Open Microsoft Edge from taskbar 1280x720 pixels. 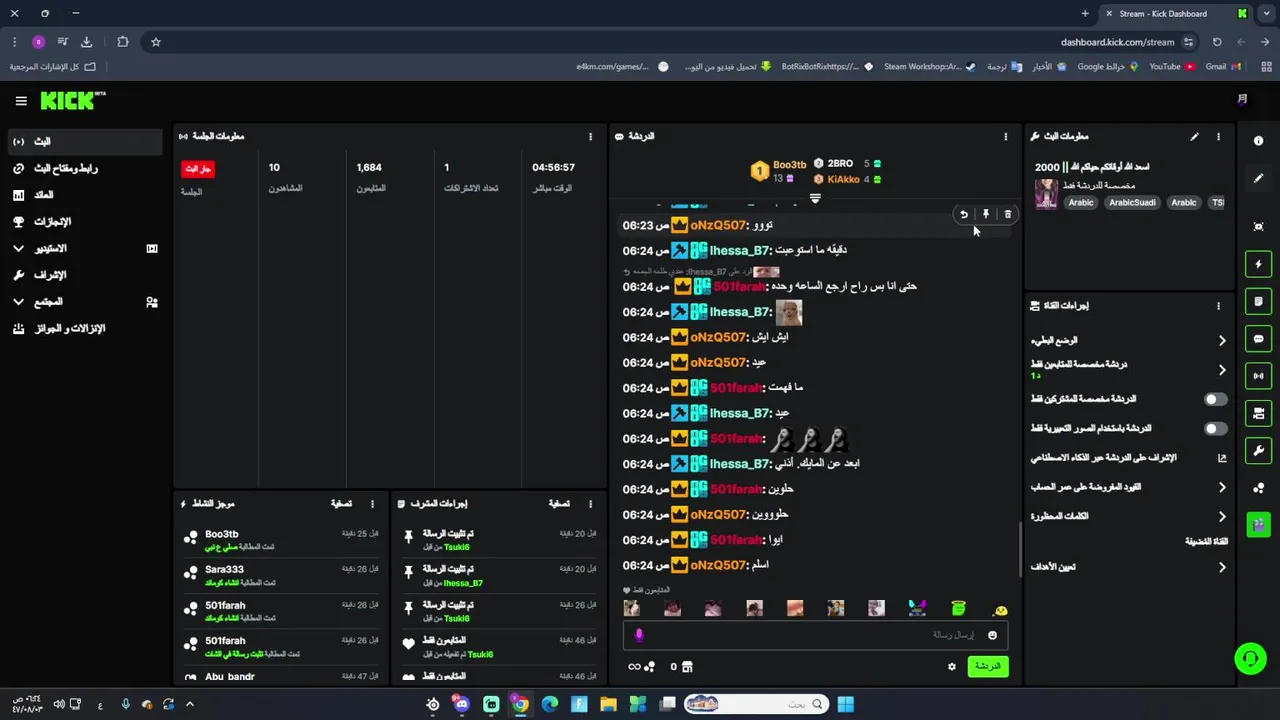tap(549, 704)
